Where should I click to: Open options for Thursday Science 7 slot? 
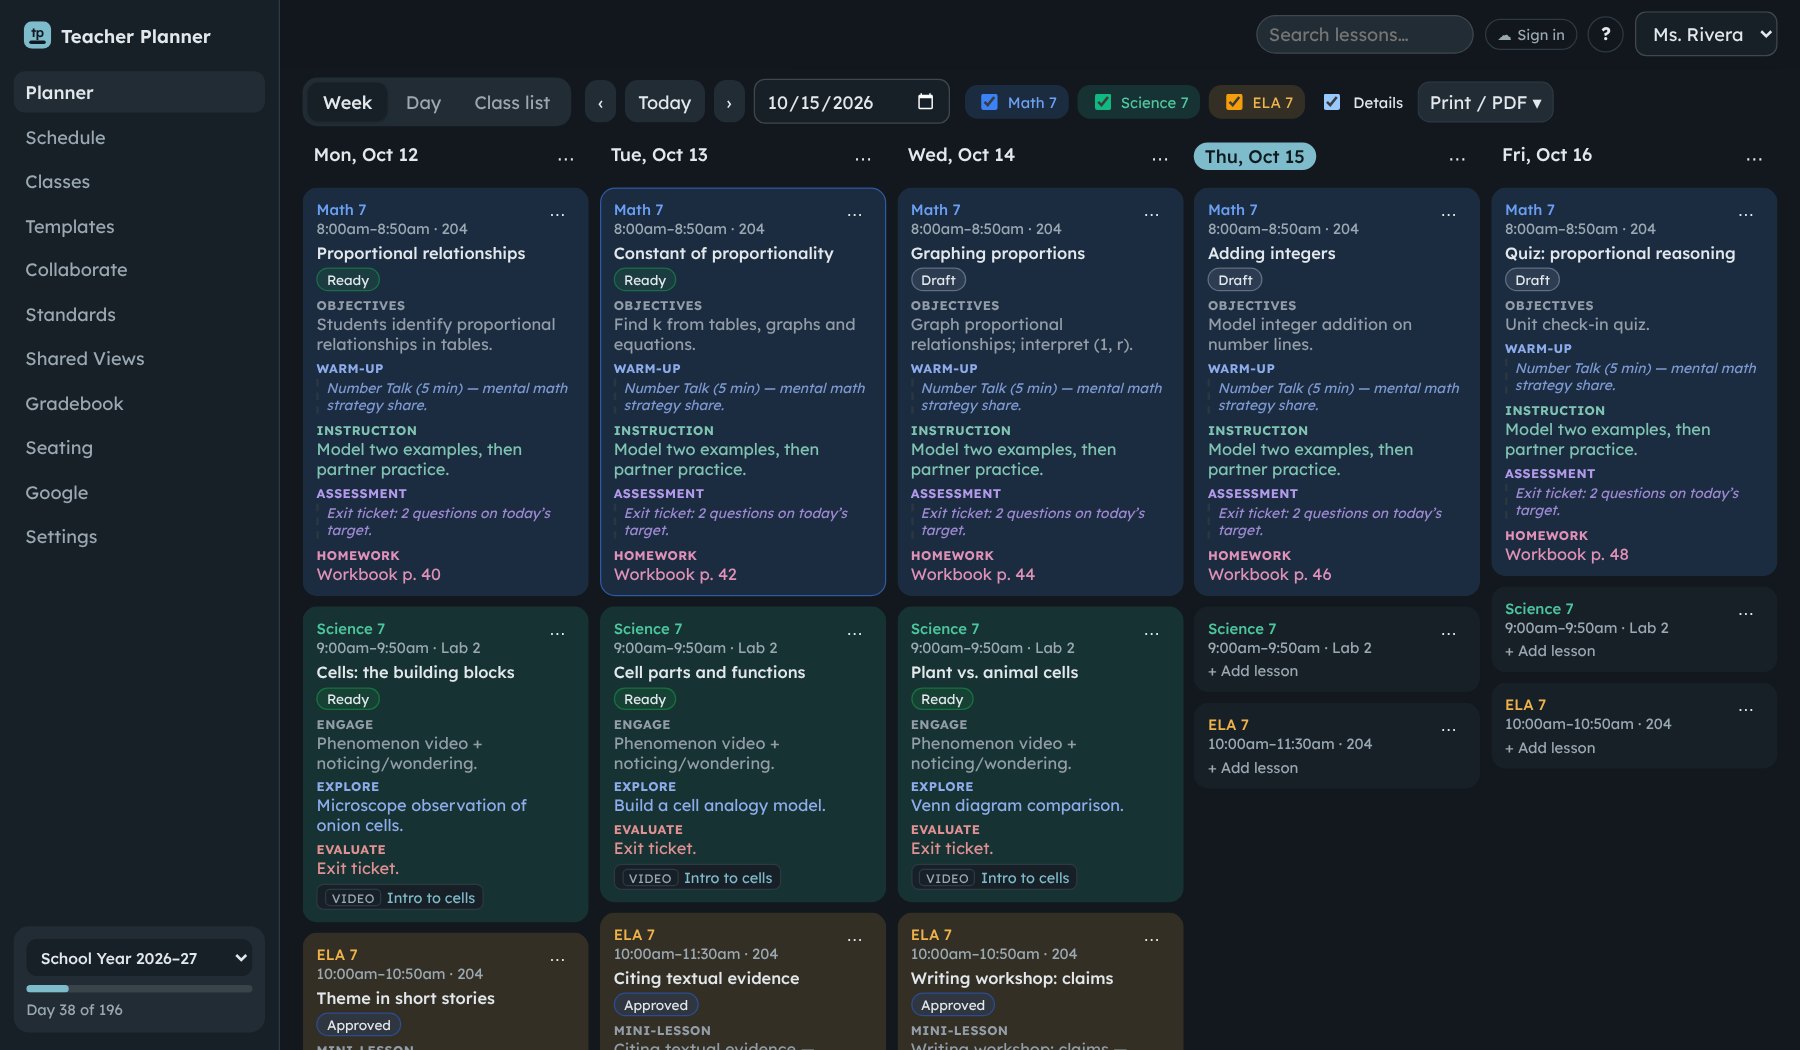(x=1448, y=632)
